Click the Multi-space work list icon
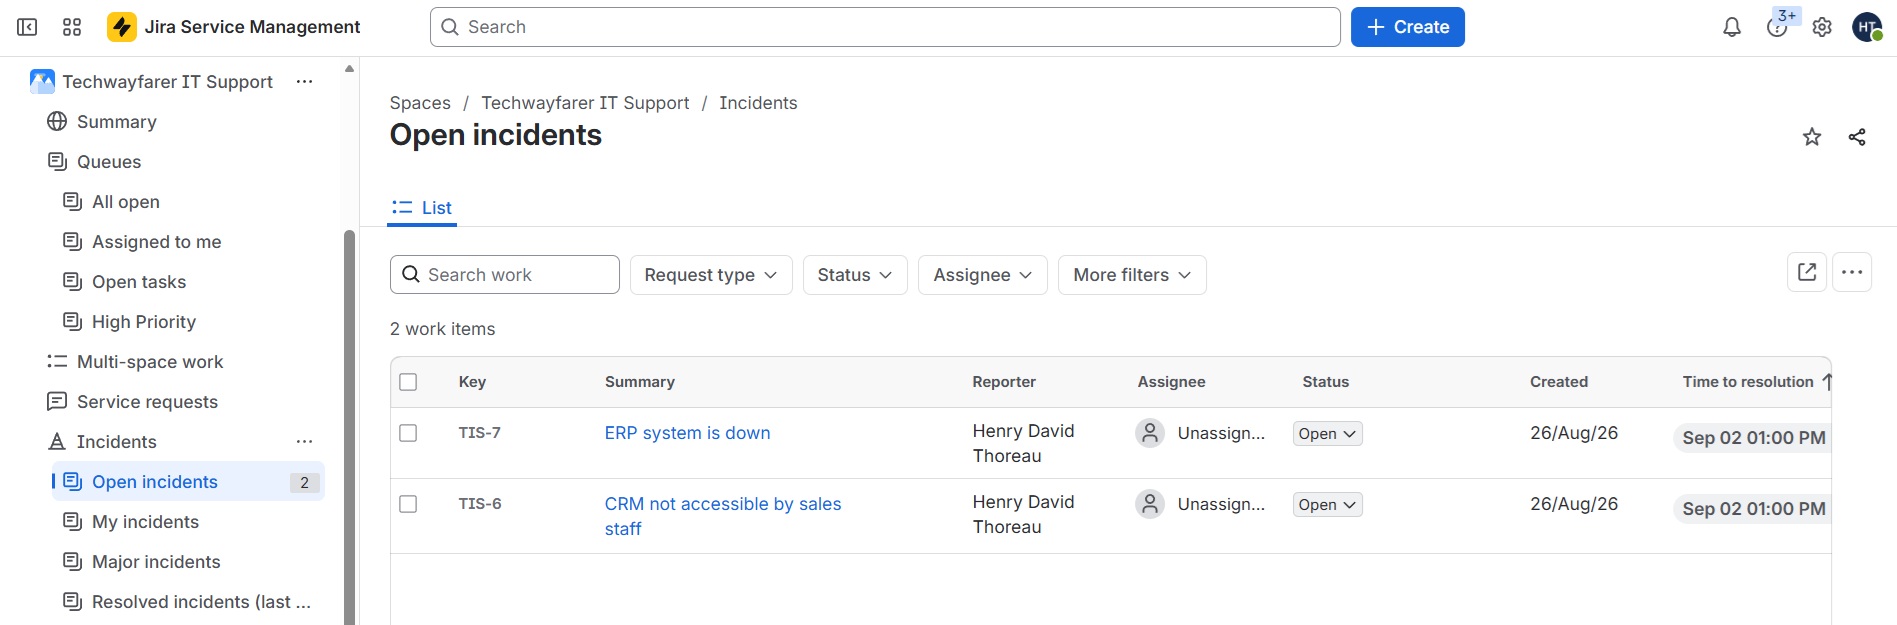 coord(57,361)
